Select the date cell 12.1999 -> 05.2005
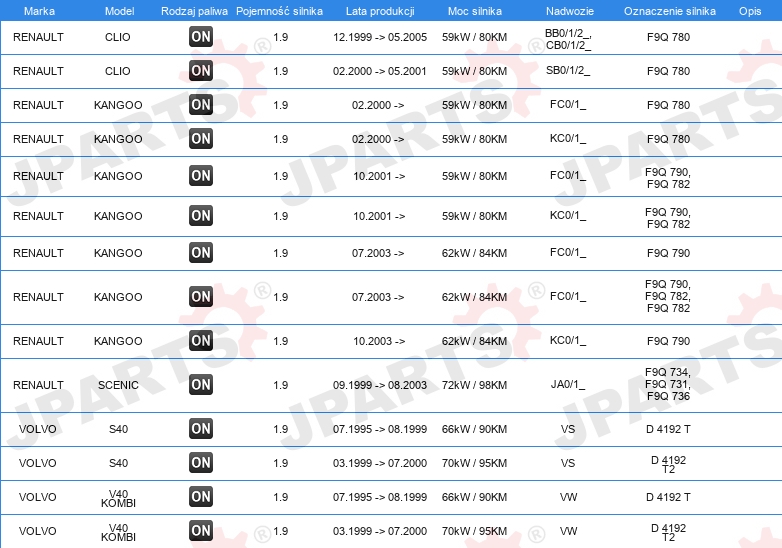The width and height of the screenshot is (782, 548). (x=380, y=37)
